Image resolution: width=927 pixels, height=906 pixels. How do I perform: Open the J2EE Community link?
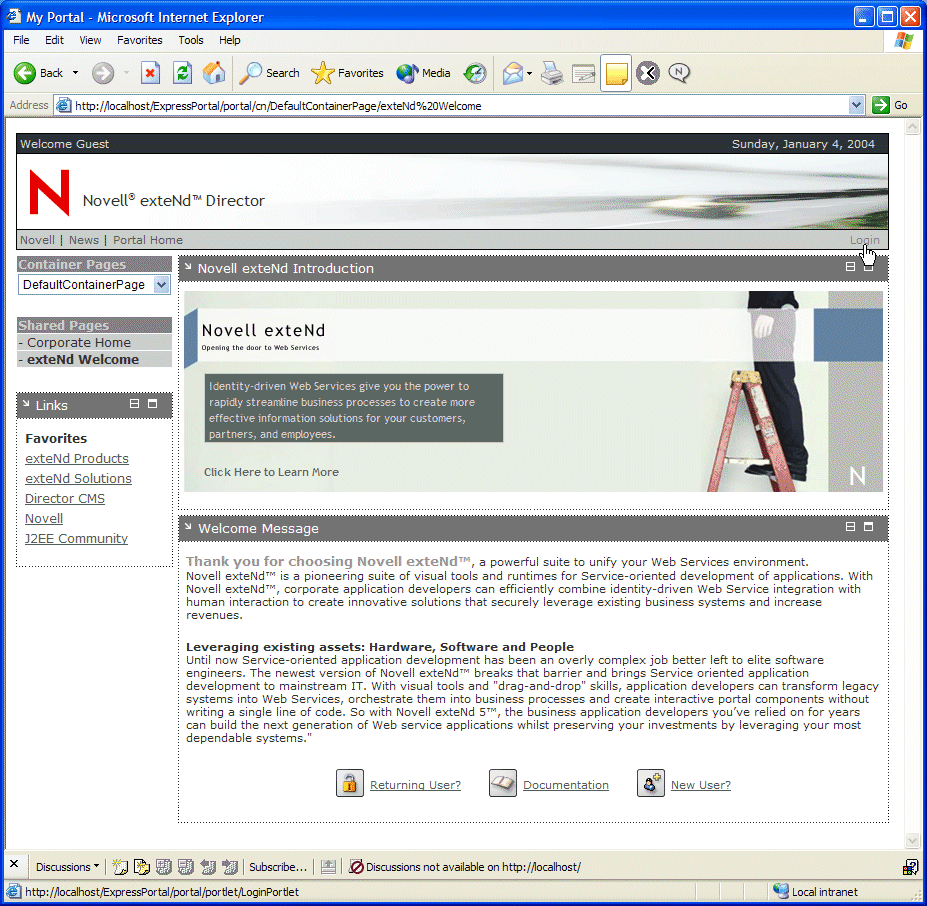point(76,538)
